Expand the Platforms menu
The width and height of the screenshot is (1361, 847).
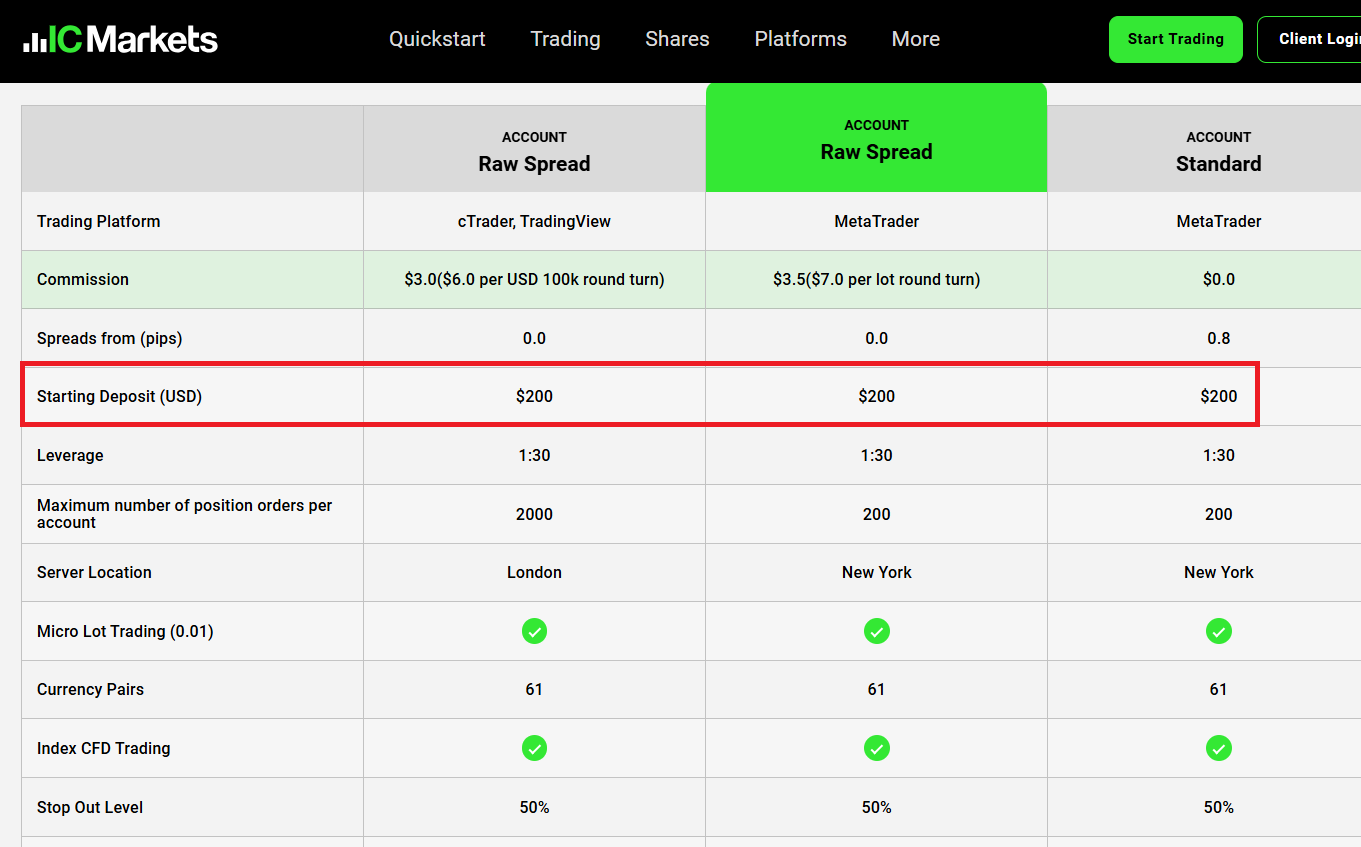pyautogui.click(x=800, y=39)
